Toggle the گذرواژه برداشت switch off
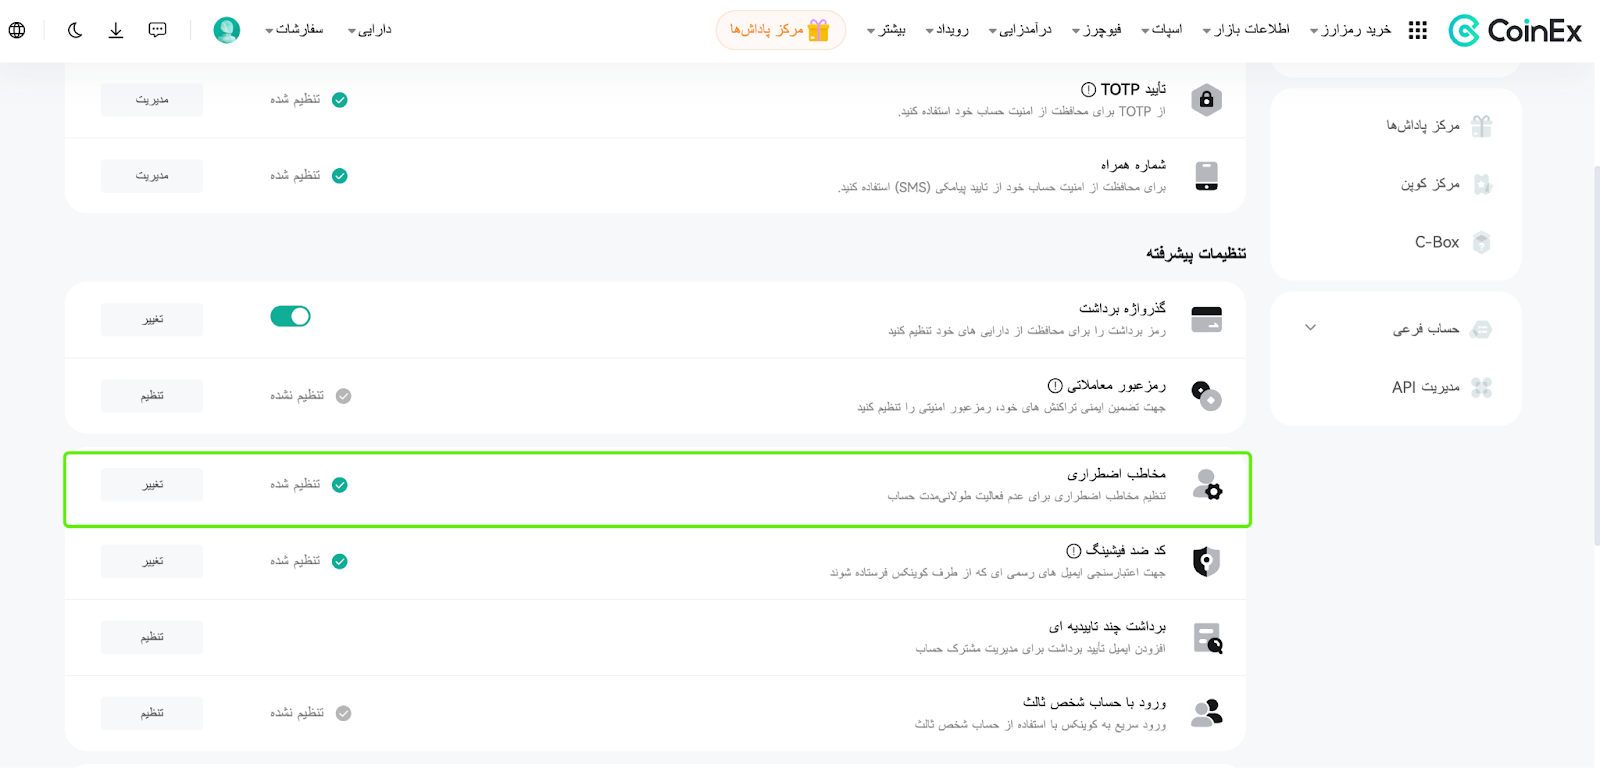 (x=290, y=316)
